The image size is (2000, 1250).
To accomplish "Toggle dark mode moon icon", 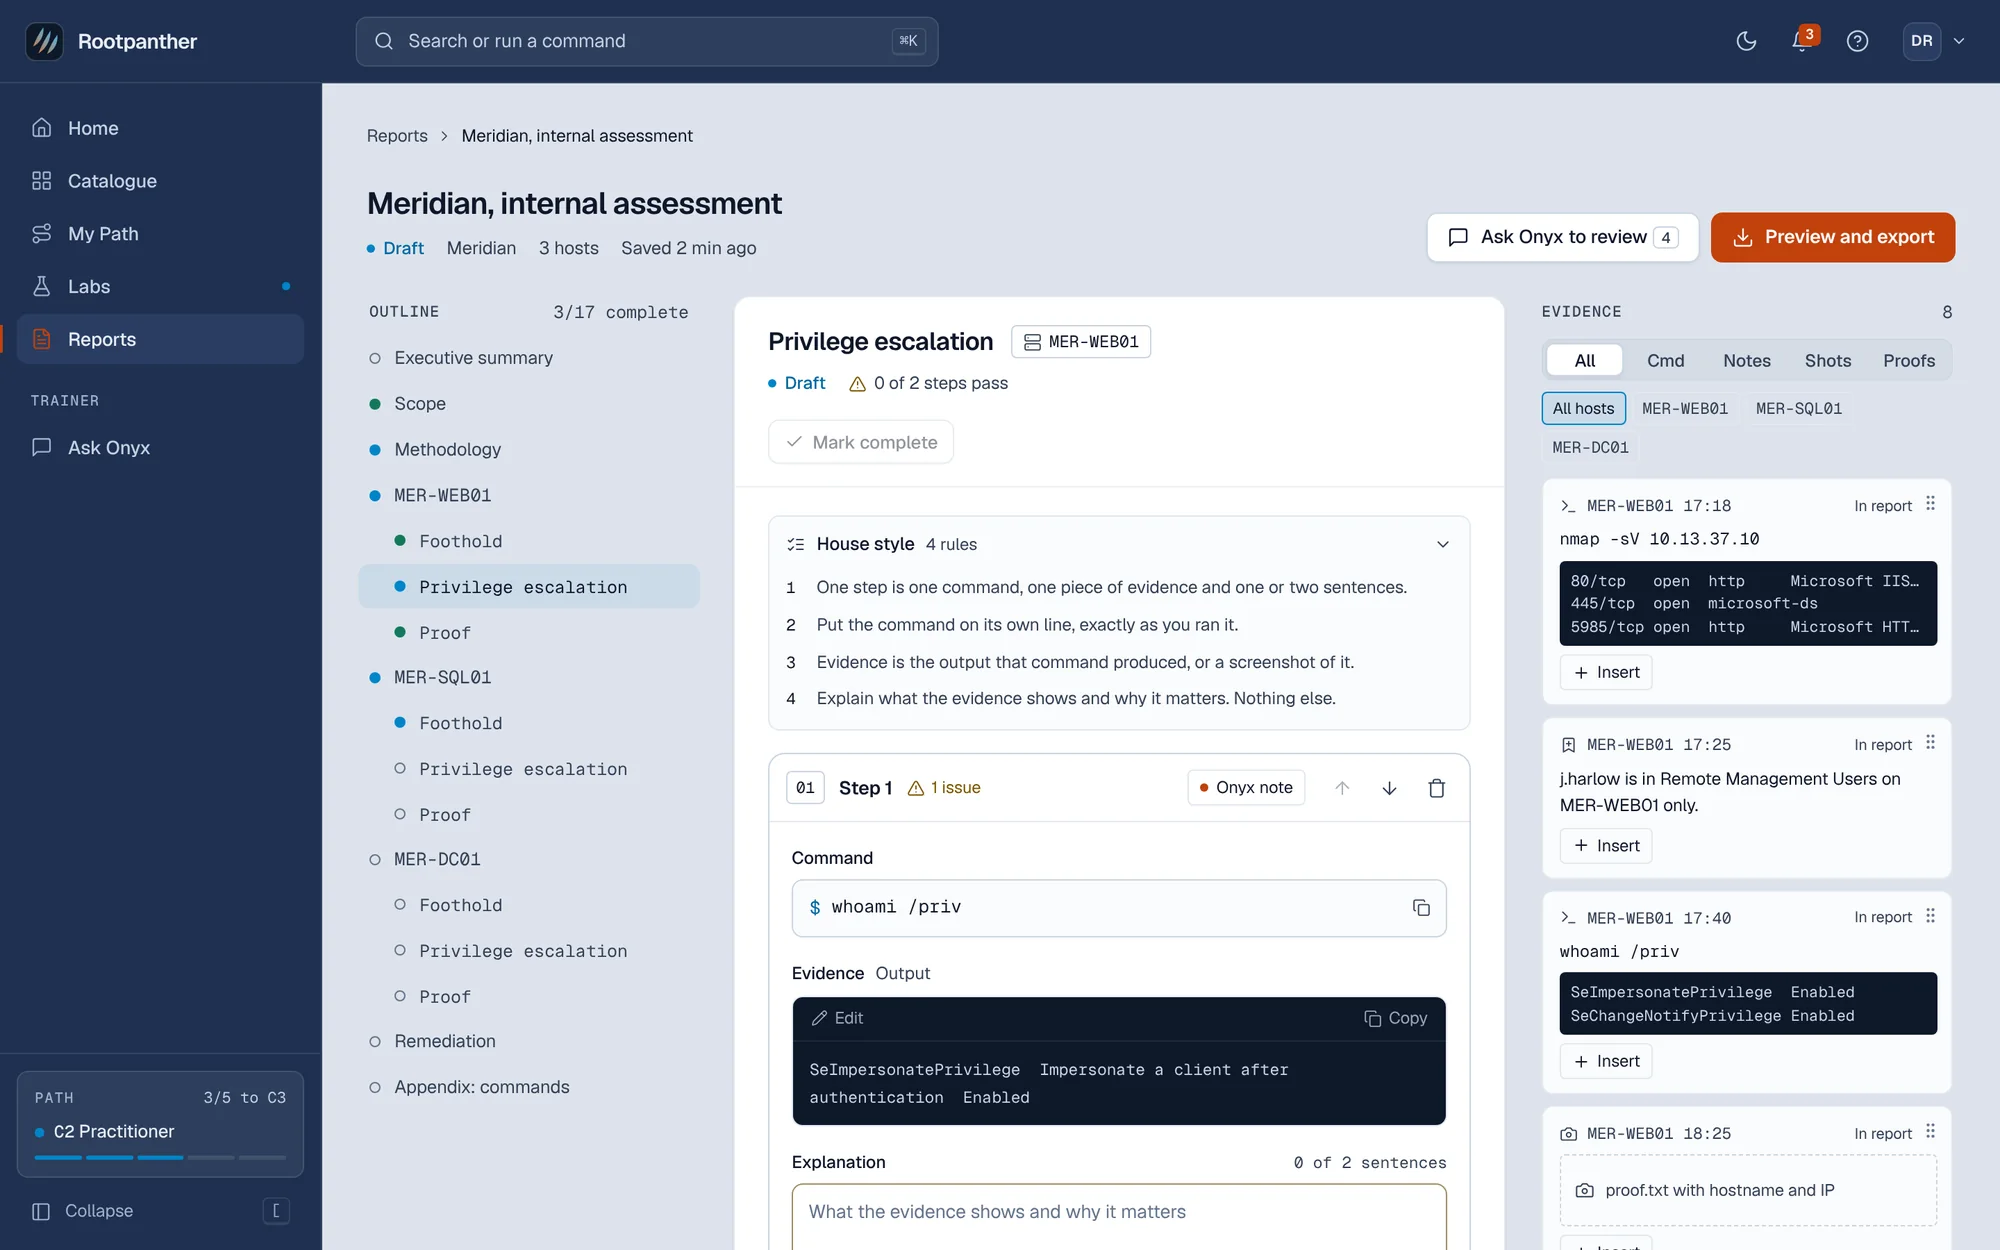I will 1746,41.
